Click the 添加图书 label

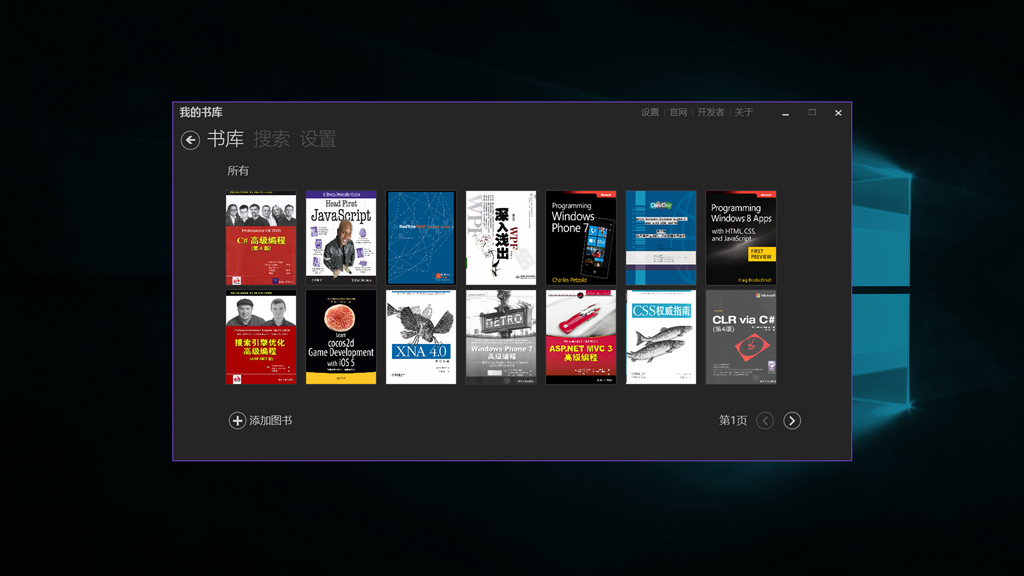coord(271,421)
